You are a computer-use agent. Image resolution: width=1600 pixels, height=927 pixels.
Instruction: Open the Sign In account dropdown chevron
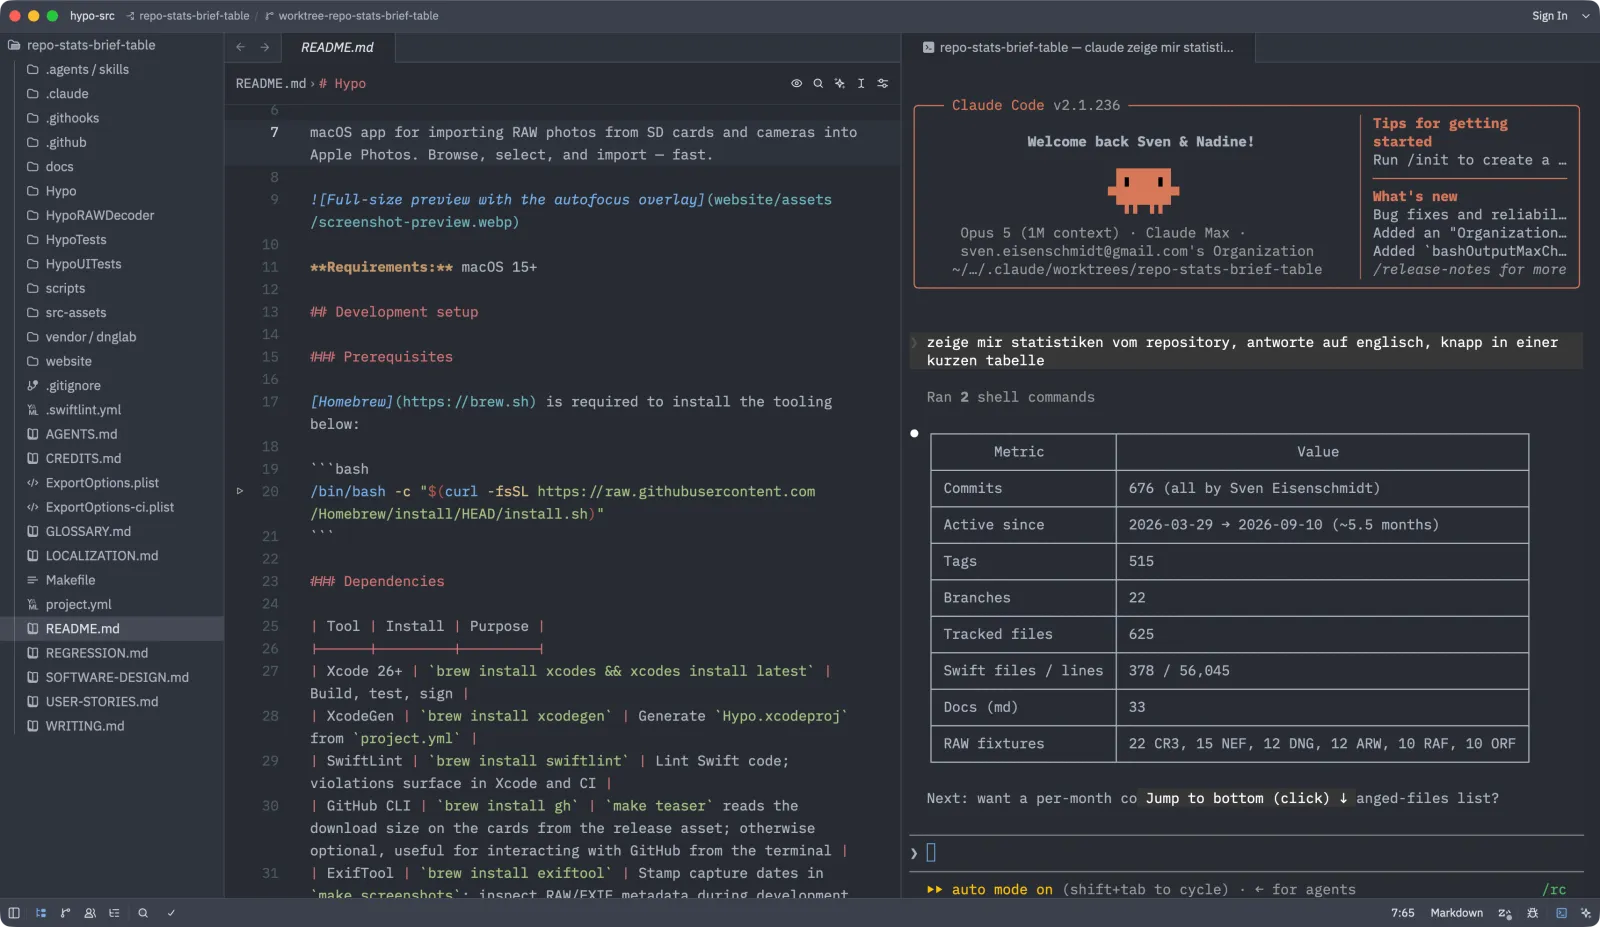pos(1585,16)
